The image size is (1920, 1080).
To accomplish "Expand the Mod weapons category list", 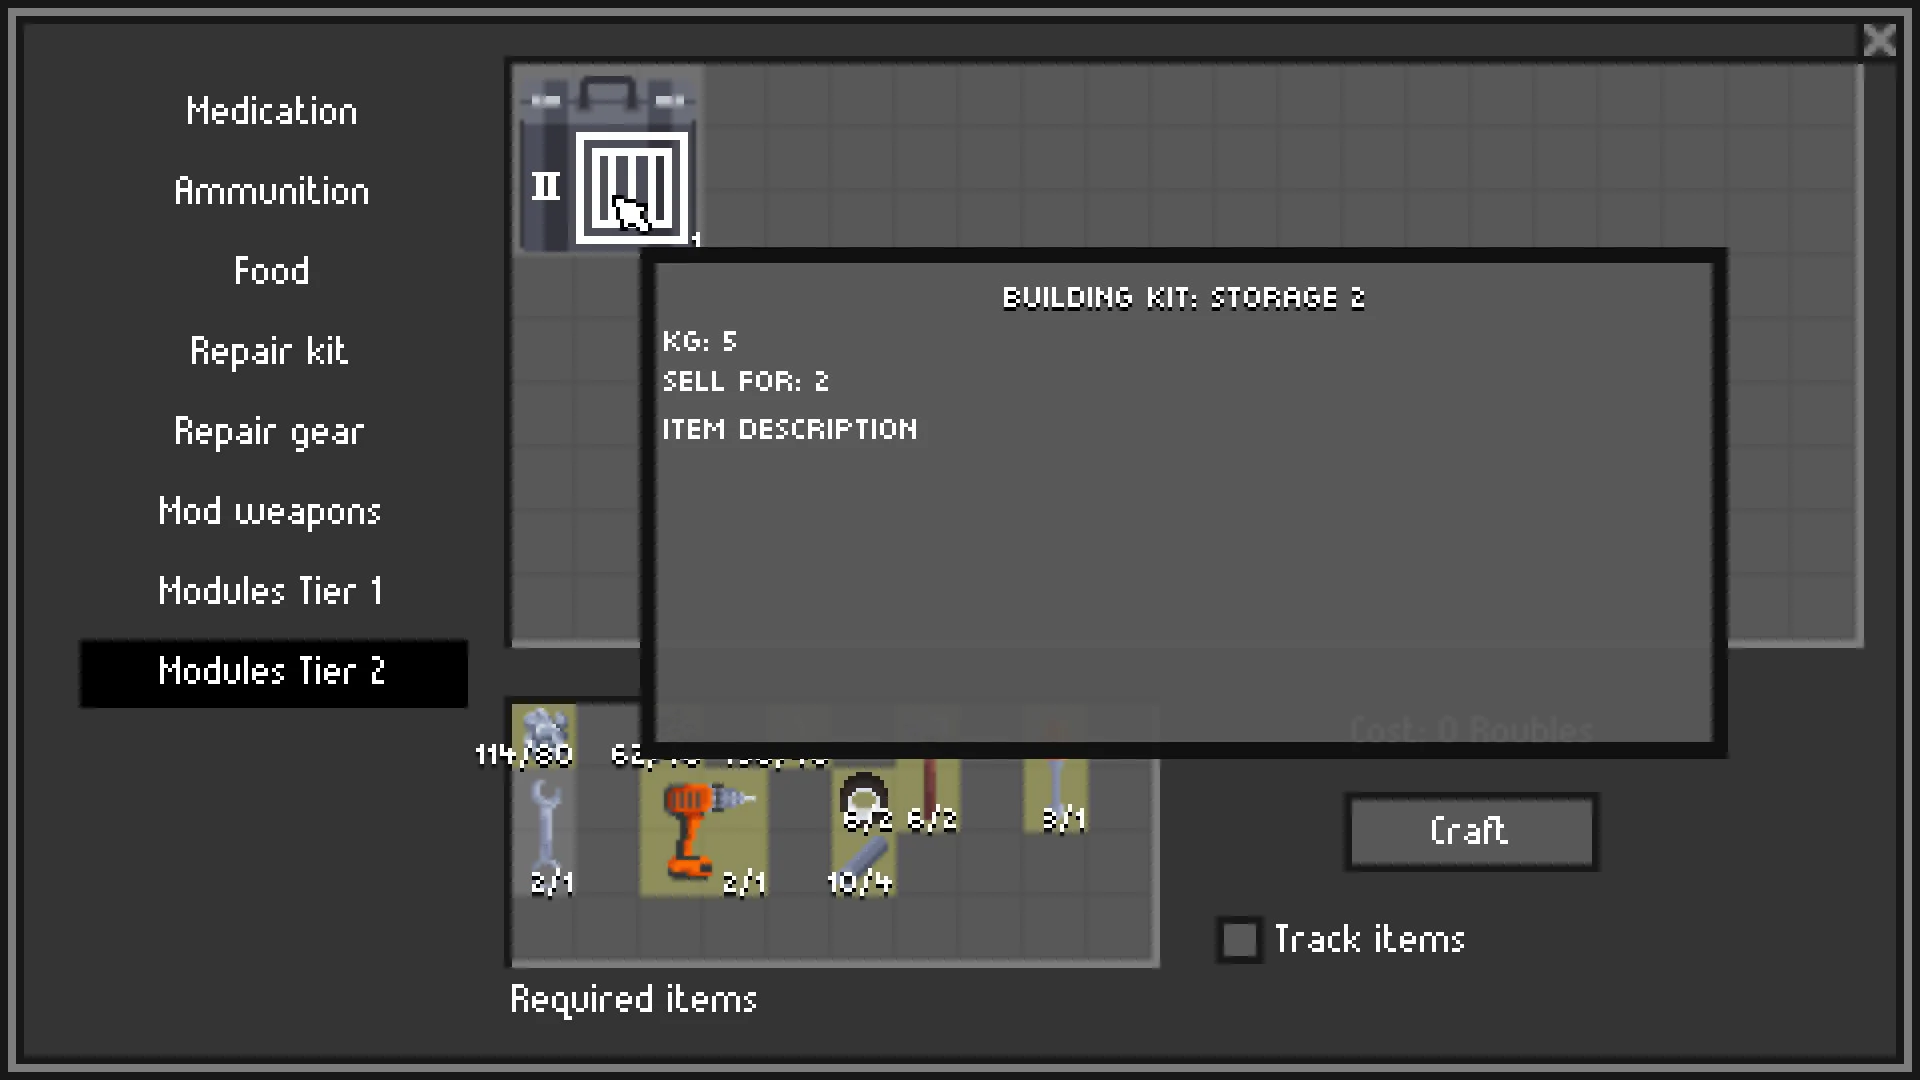I will coord(269,512).
